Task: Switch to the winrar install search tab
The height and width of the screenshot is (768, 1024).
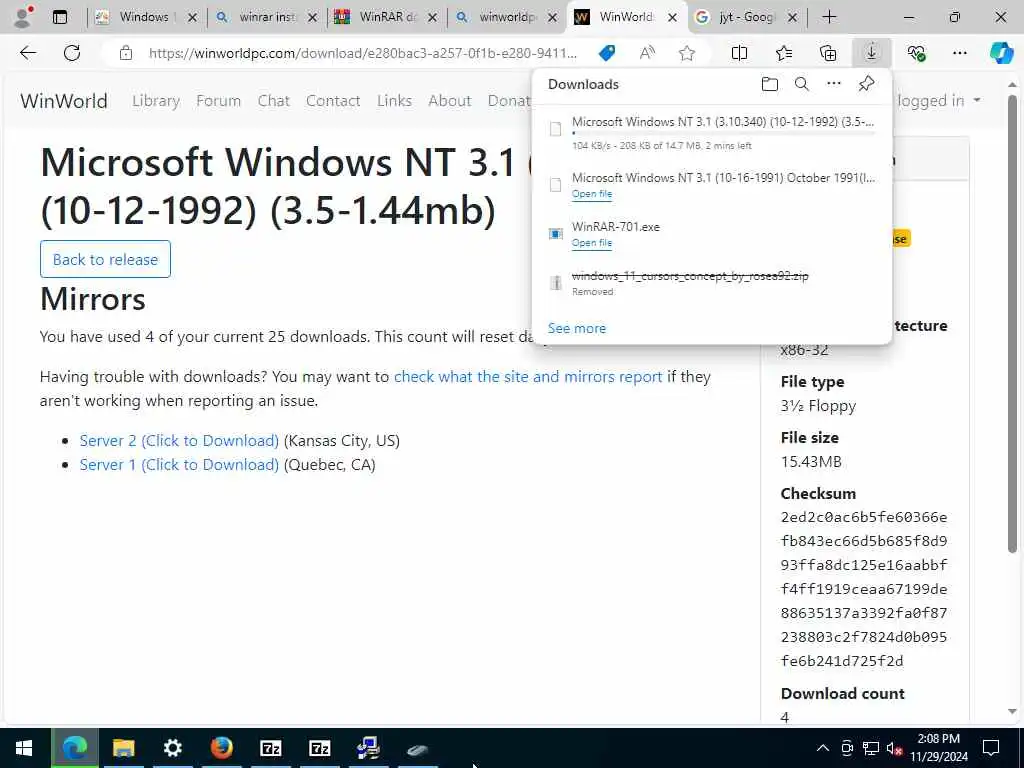Action: pyautogui.click(x=267, y=17)
